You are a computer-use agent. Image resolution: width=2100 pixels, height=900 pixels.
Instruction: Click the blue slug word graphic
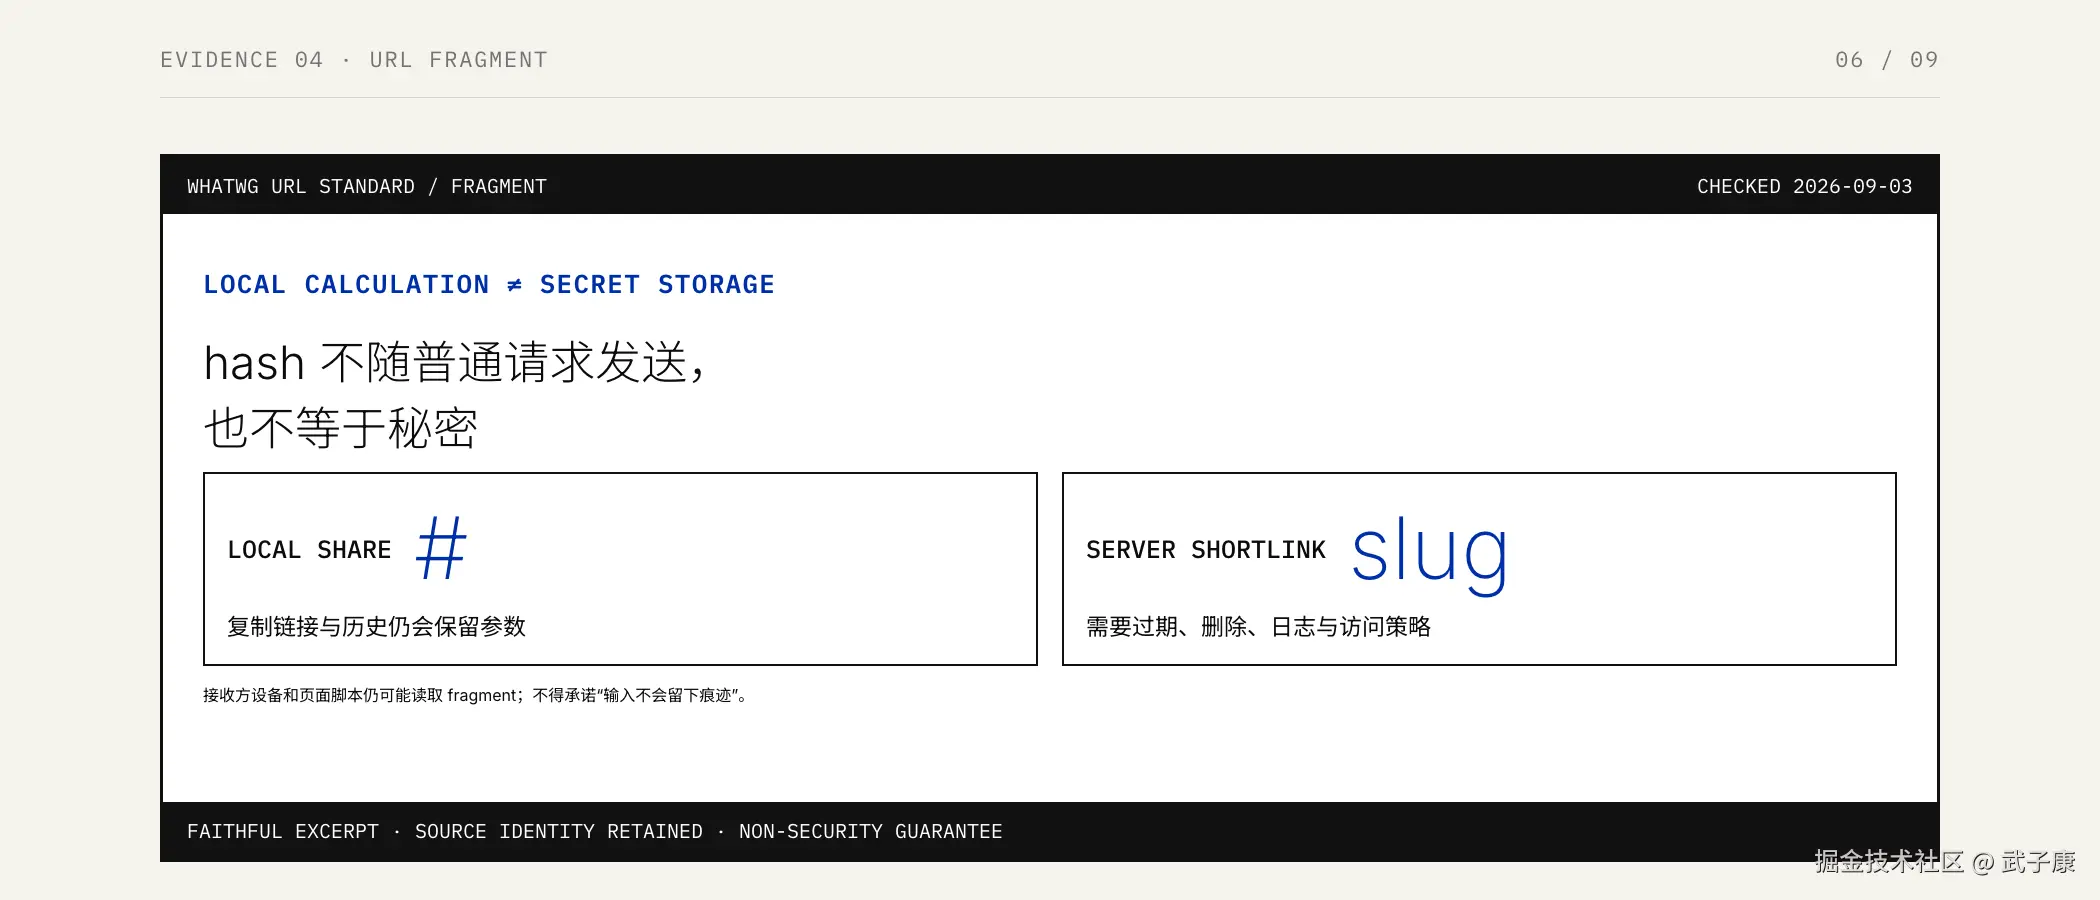(1429, 554)
